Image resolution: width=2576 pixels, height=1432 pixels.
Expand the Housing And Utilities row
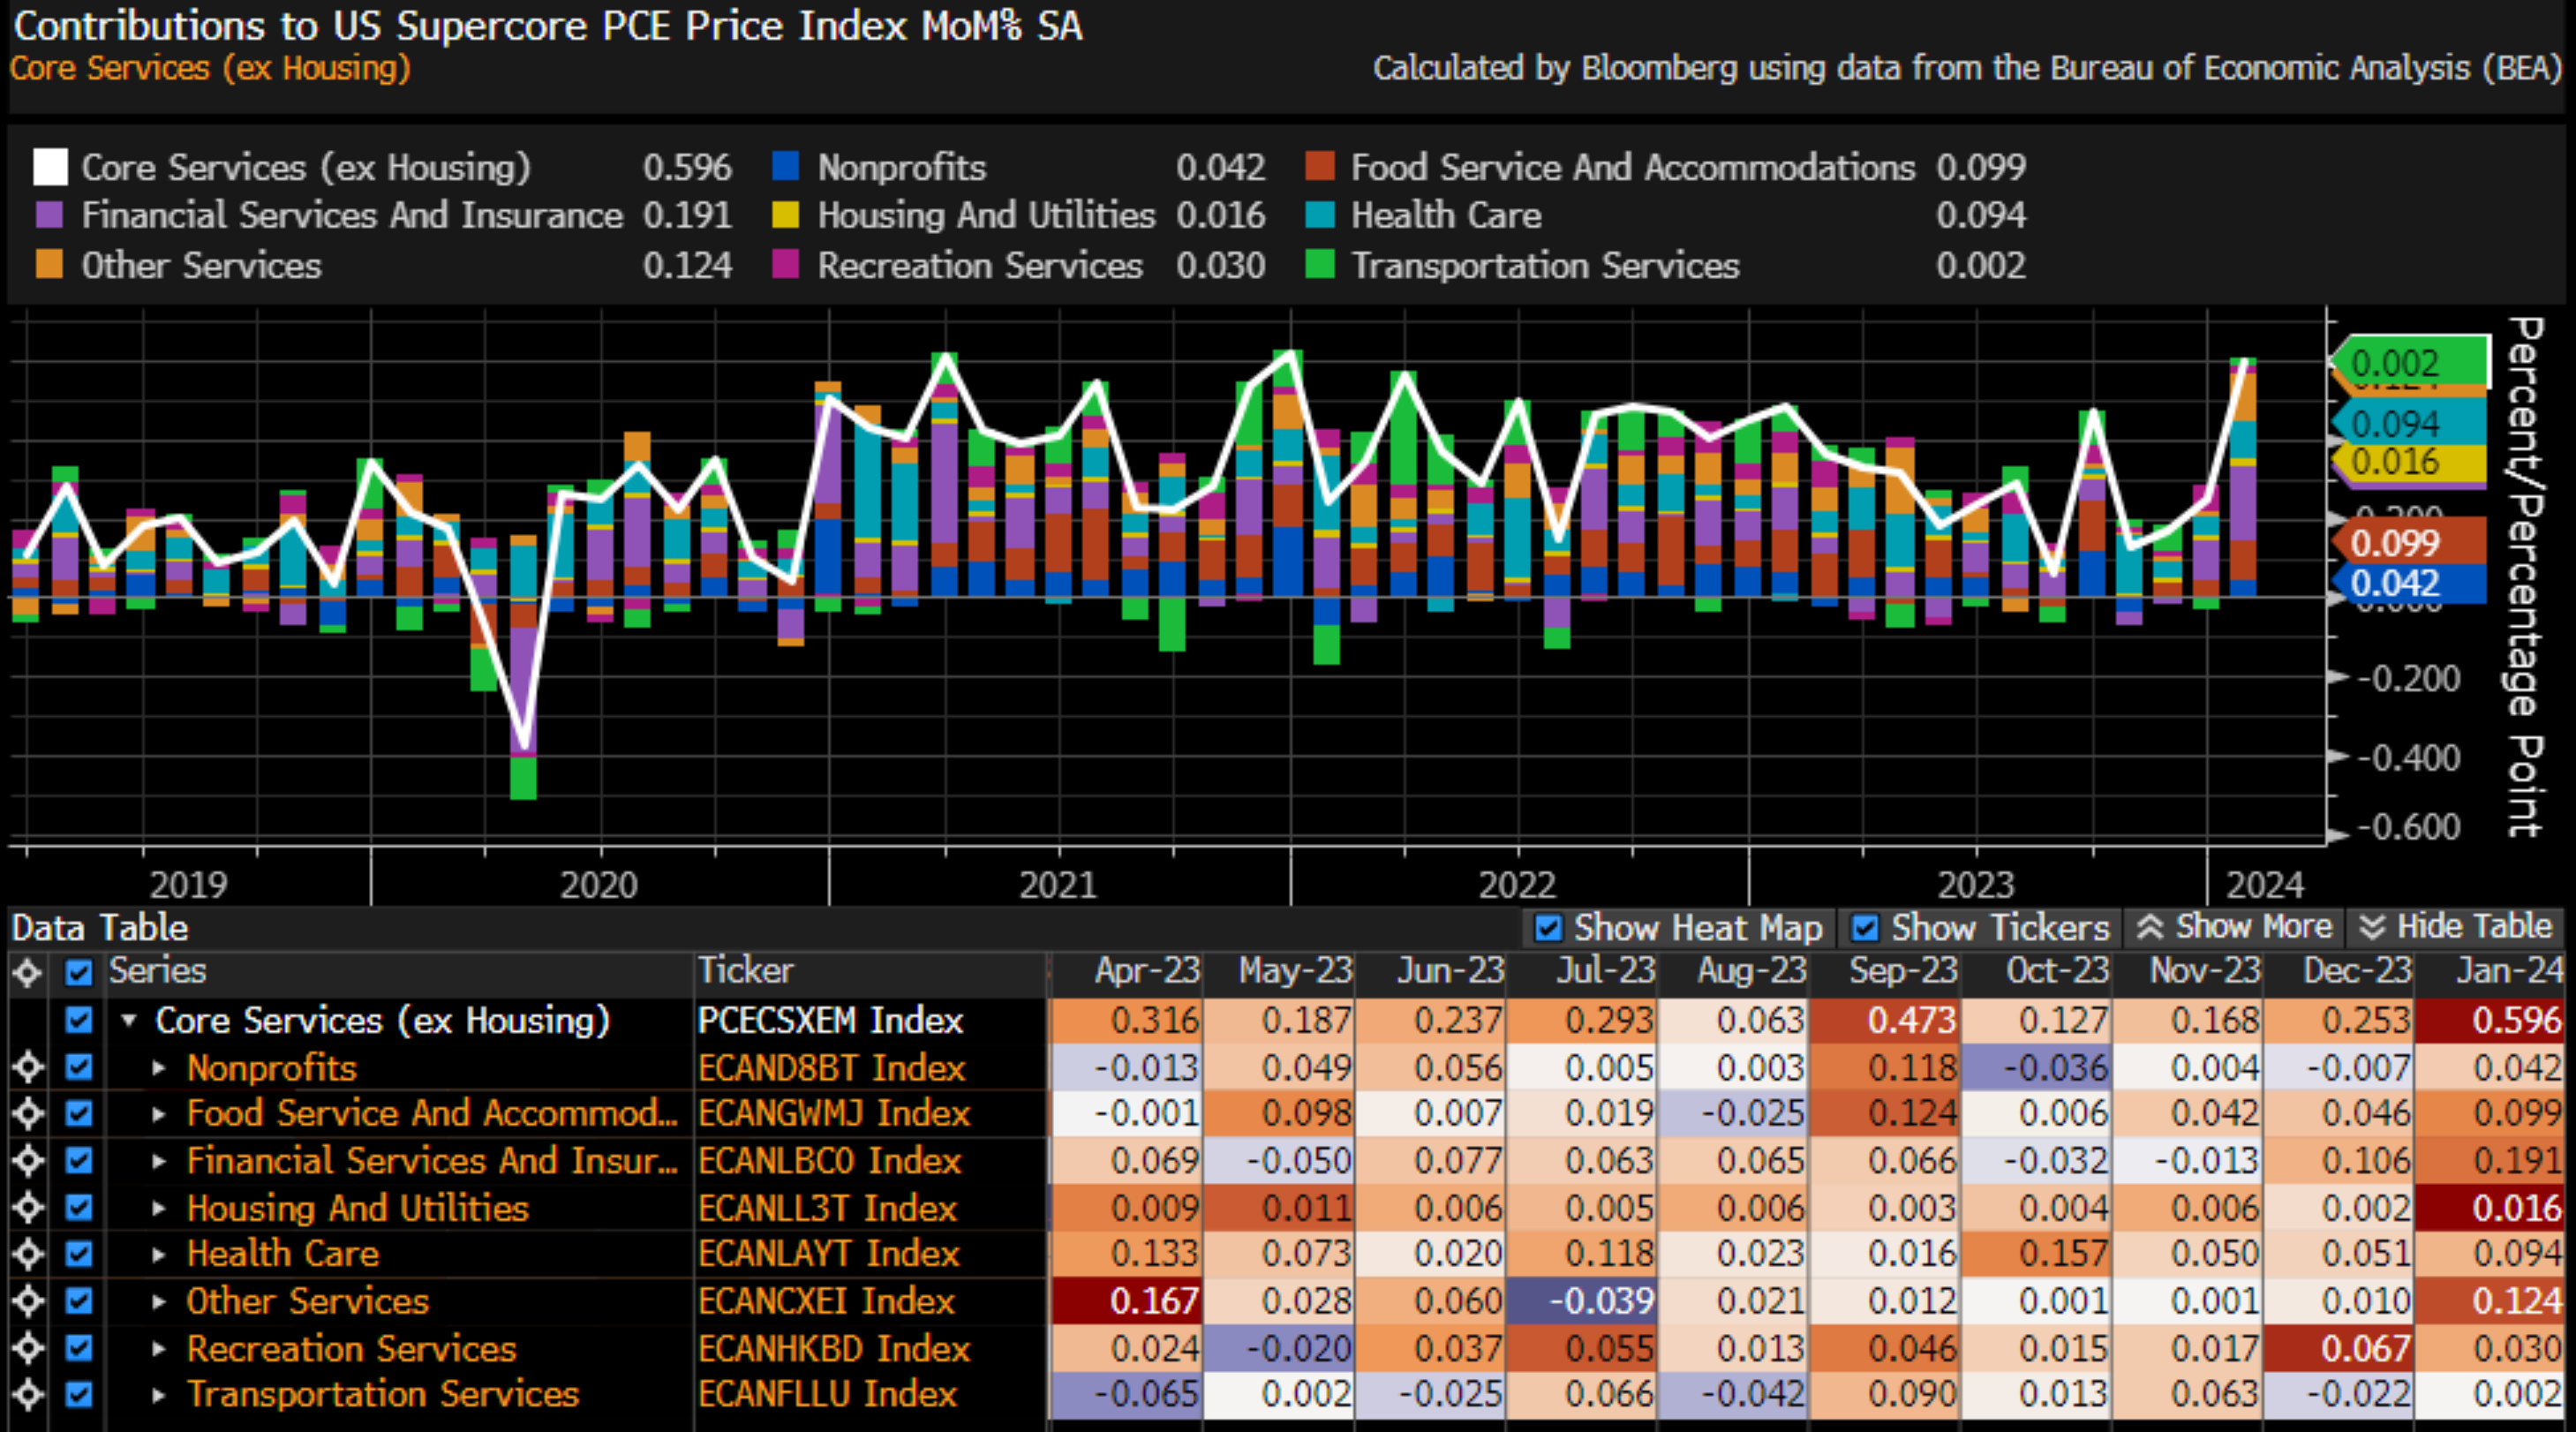click(x=159, y=1208)
